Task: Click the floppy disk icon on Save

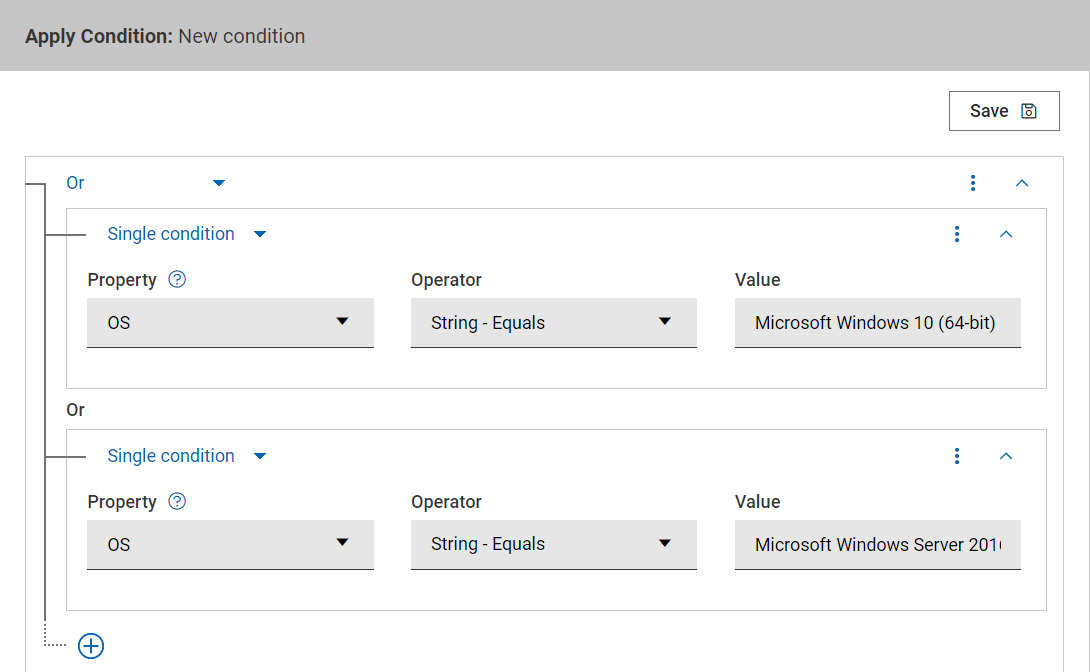Action: pos(1028,111)
